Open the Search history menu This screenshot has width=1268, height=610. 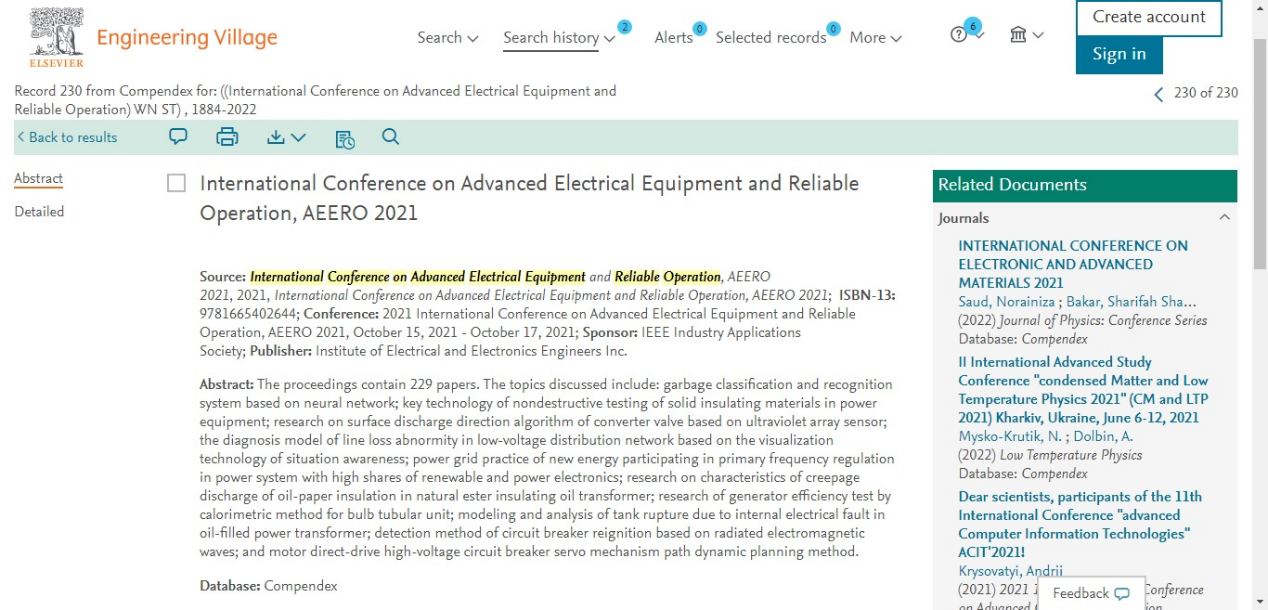558,37
